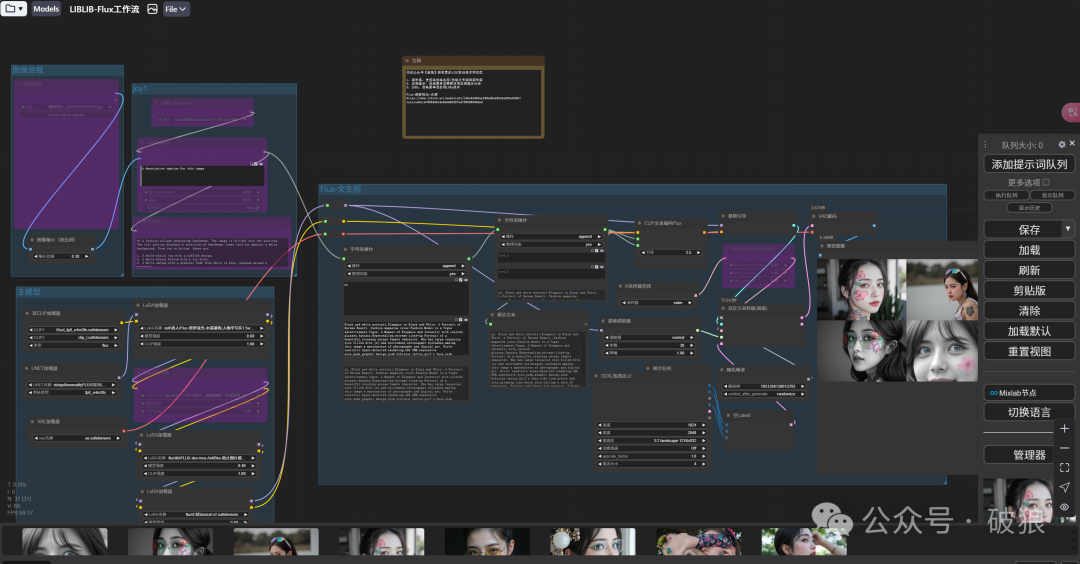This screenshot has height=564, width=1080.
Task: Collapse the VAE解码 node dot
Action: [x=813, y=216]
